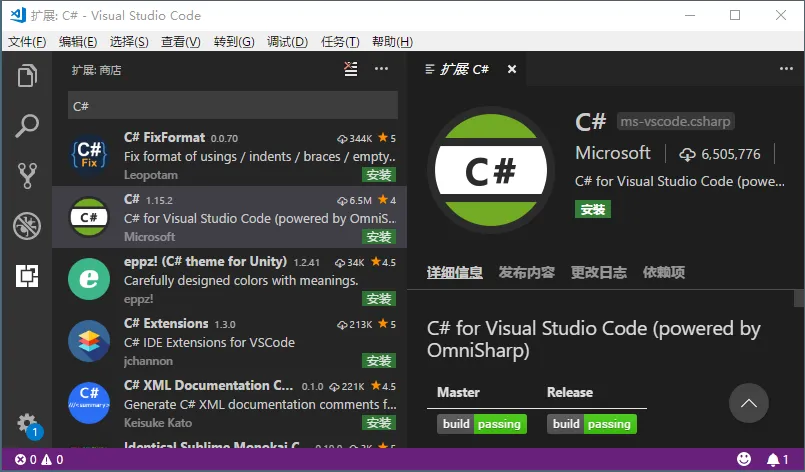Click the large C# logo in details
The height and width of the screenshot is (472, 805).
pos(491,170)
